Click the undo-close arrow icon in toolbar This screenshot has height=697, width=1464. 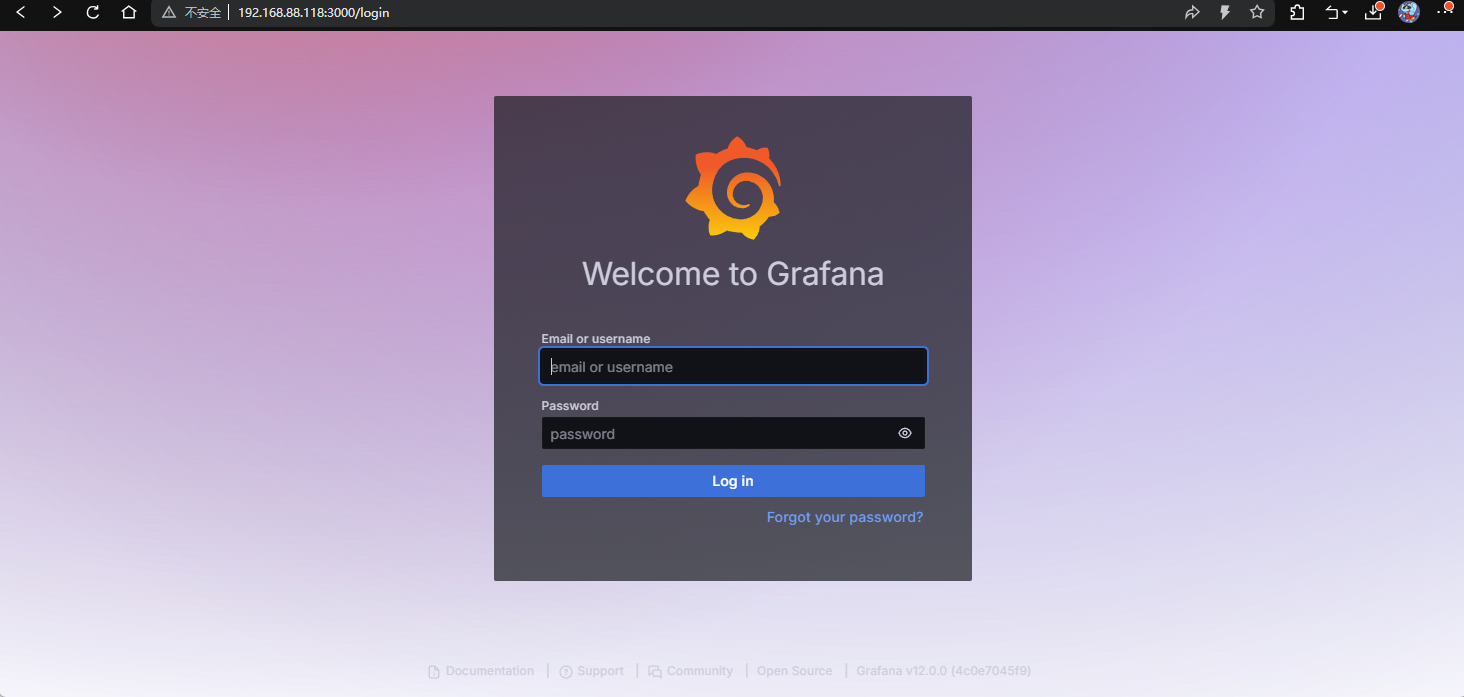tap(1332, 13)
